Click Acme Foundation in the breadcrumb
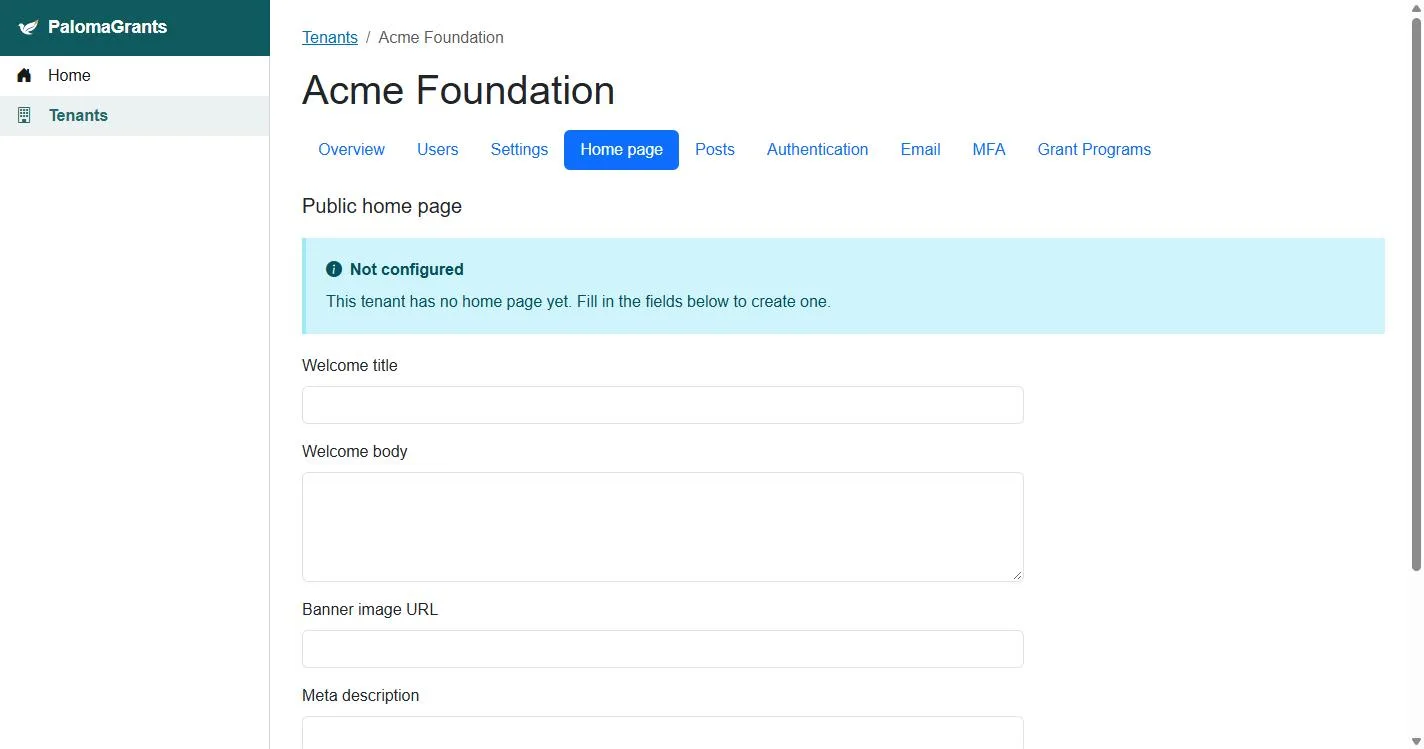 [x=441, y=37]
